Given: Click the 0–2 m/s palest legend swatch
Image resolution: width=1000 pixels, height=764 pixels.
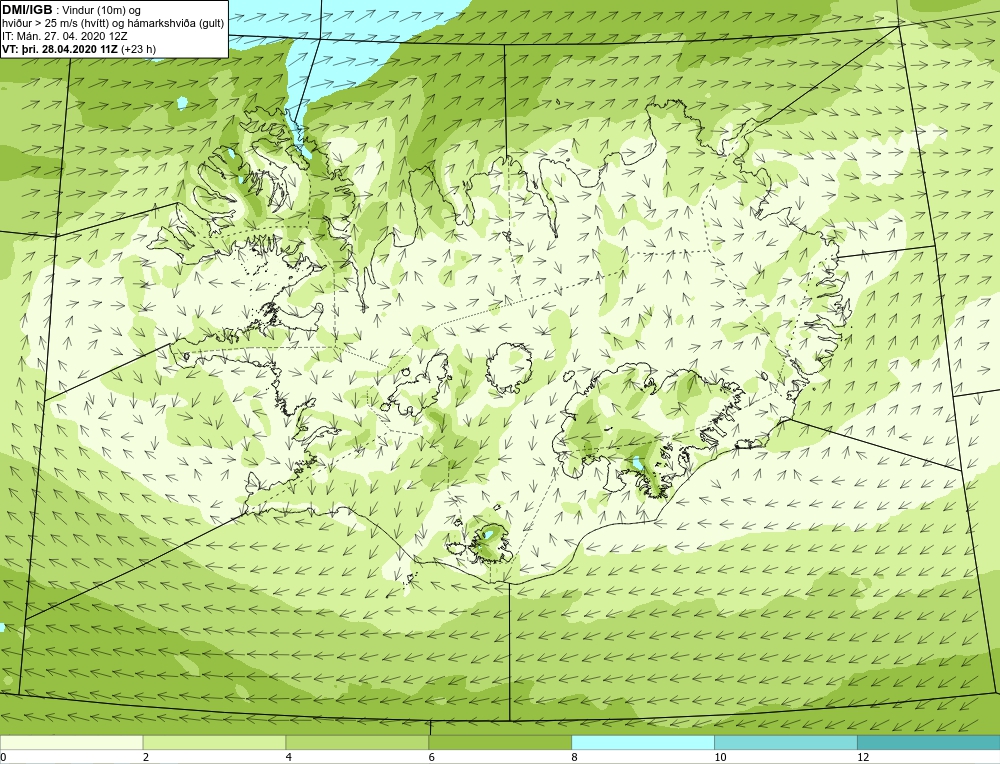Looking at the screenshot, I should tap(71, 742).
